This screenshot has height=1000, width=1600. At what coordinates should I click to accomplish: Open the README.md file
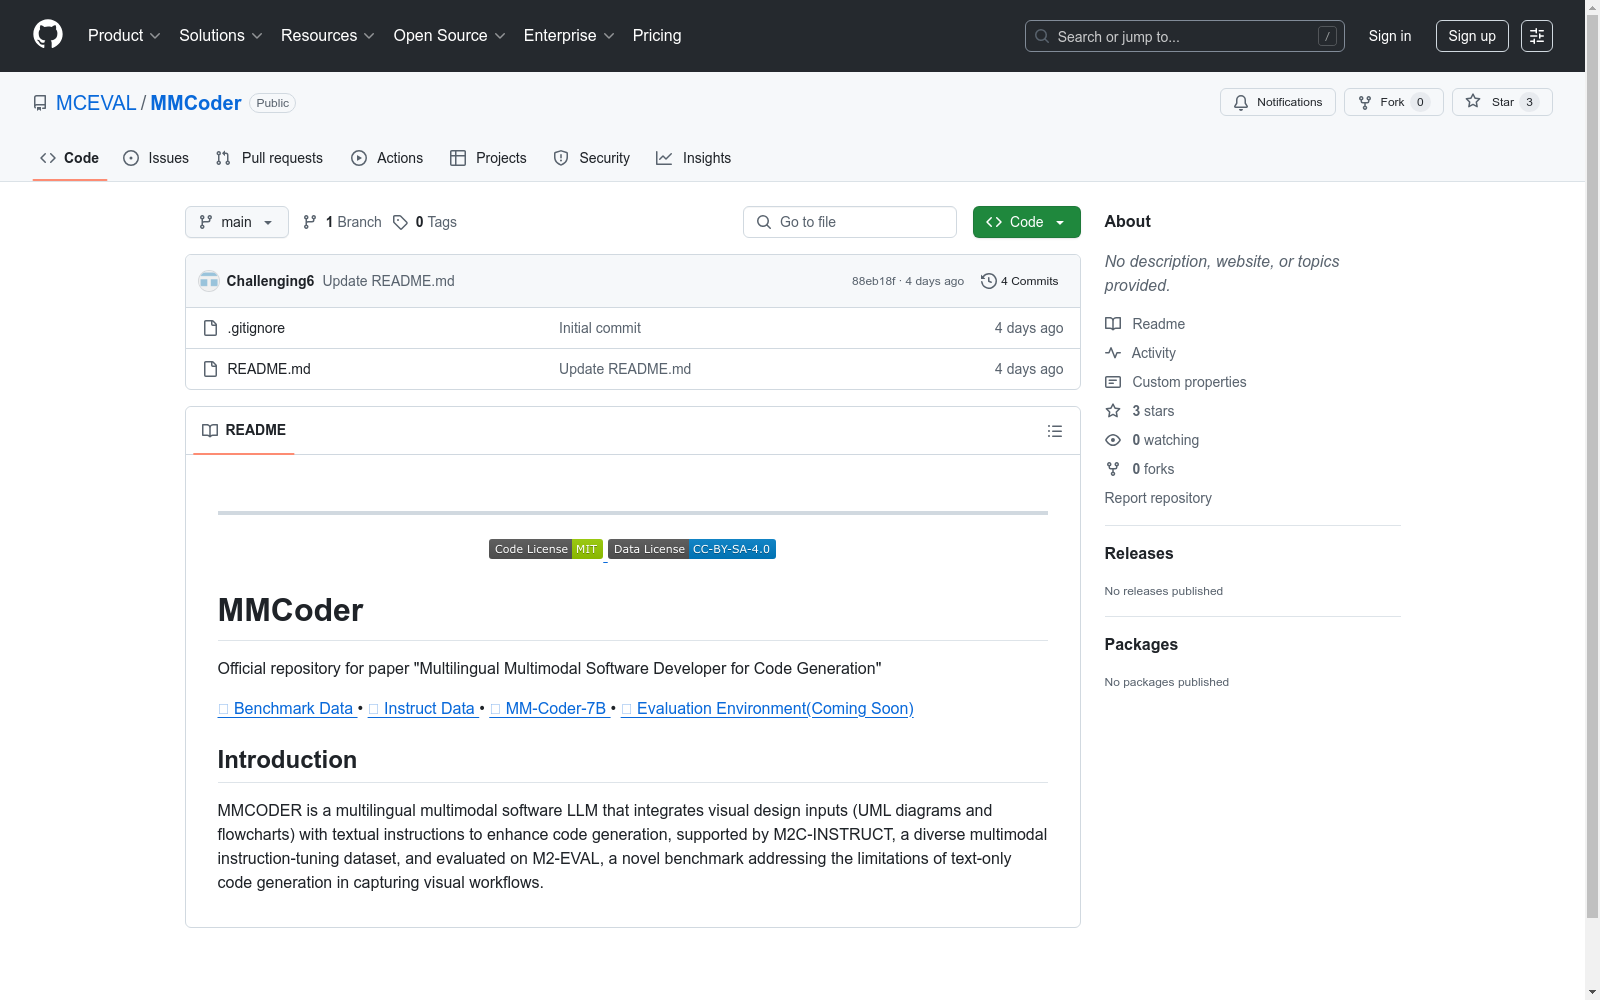(269, 369)
